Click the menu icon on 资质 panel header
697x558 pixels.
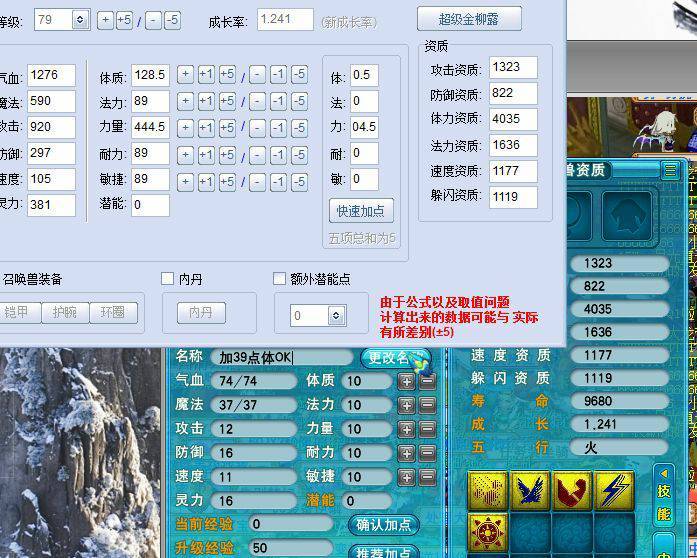pyautogui.click(x=670, y=171)
